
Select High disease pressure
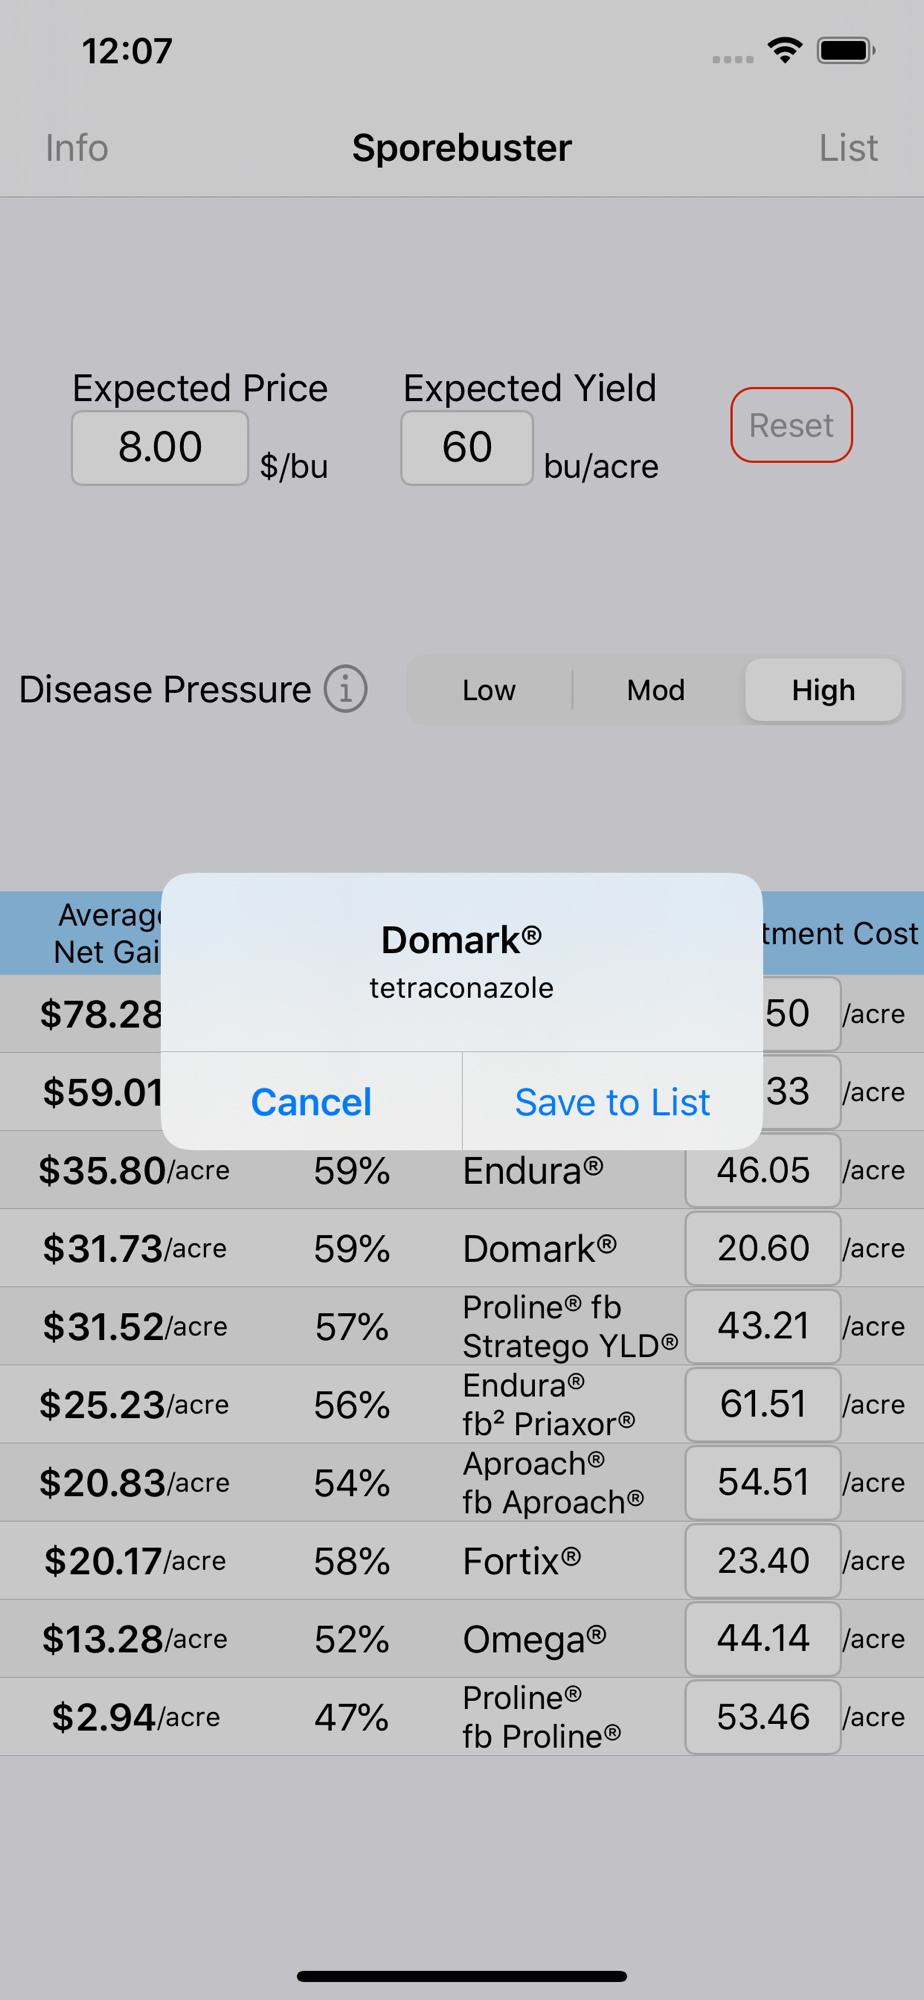pos(823,690)
